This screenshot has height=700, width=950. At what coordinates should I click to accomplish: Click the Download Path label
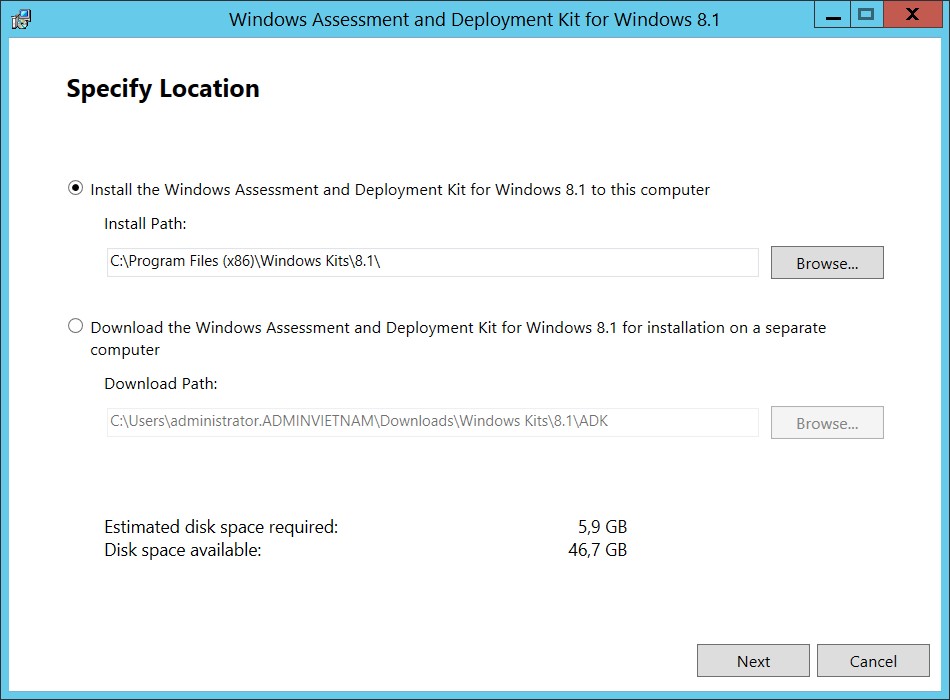point(160,384)
